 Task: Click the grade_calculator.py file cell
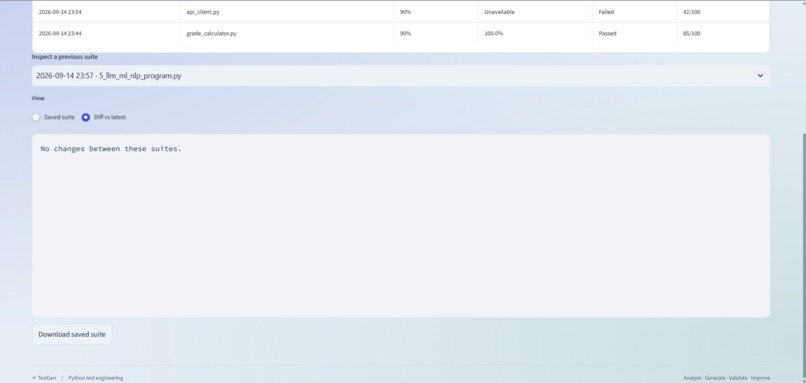tap(287, 33)
